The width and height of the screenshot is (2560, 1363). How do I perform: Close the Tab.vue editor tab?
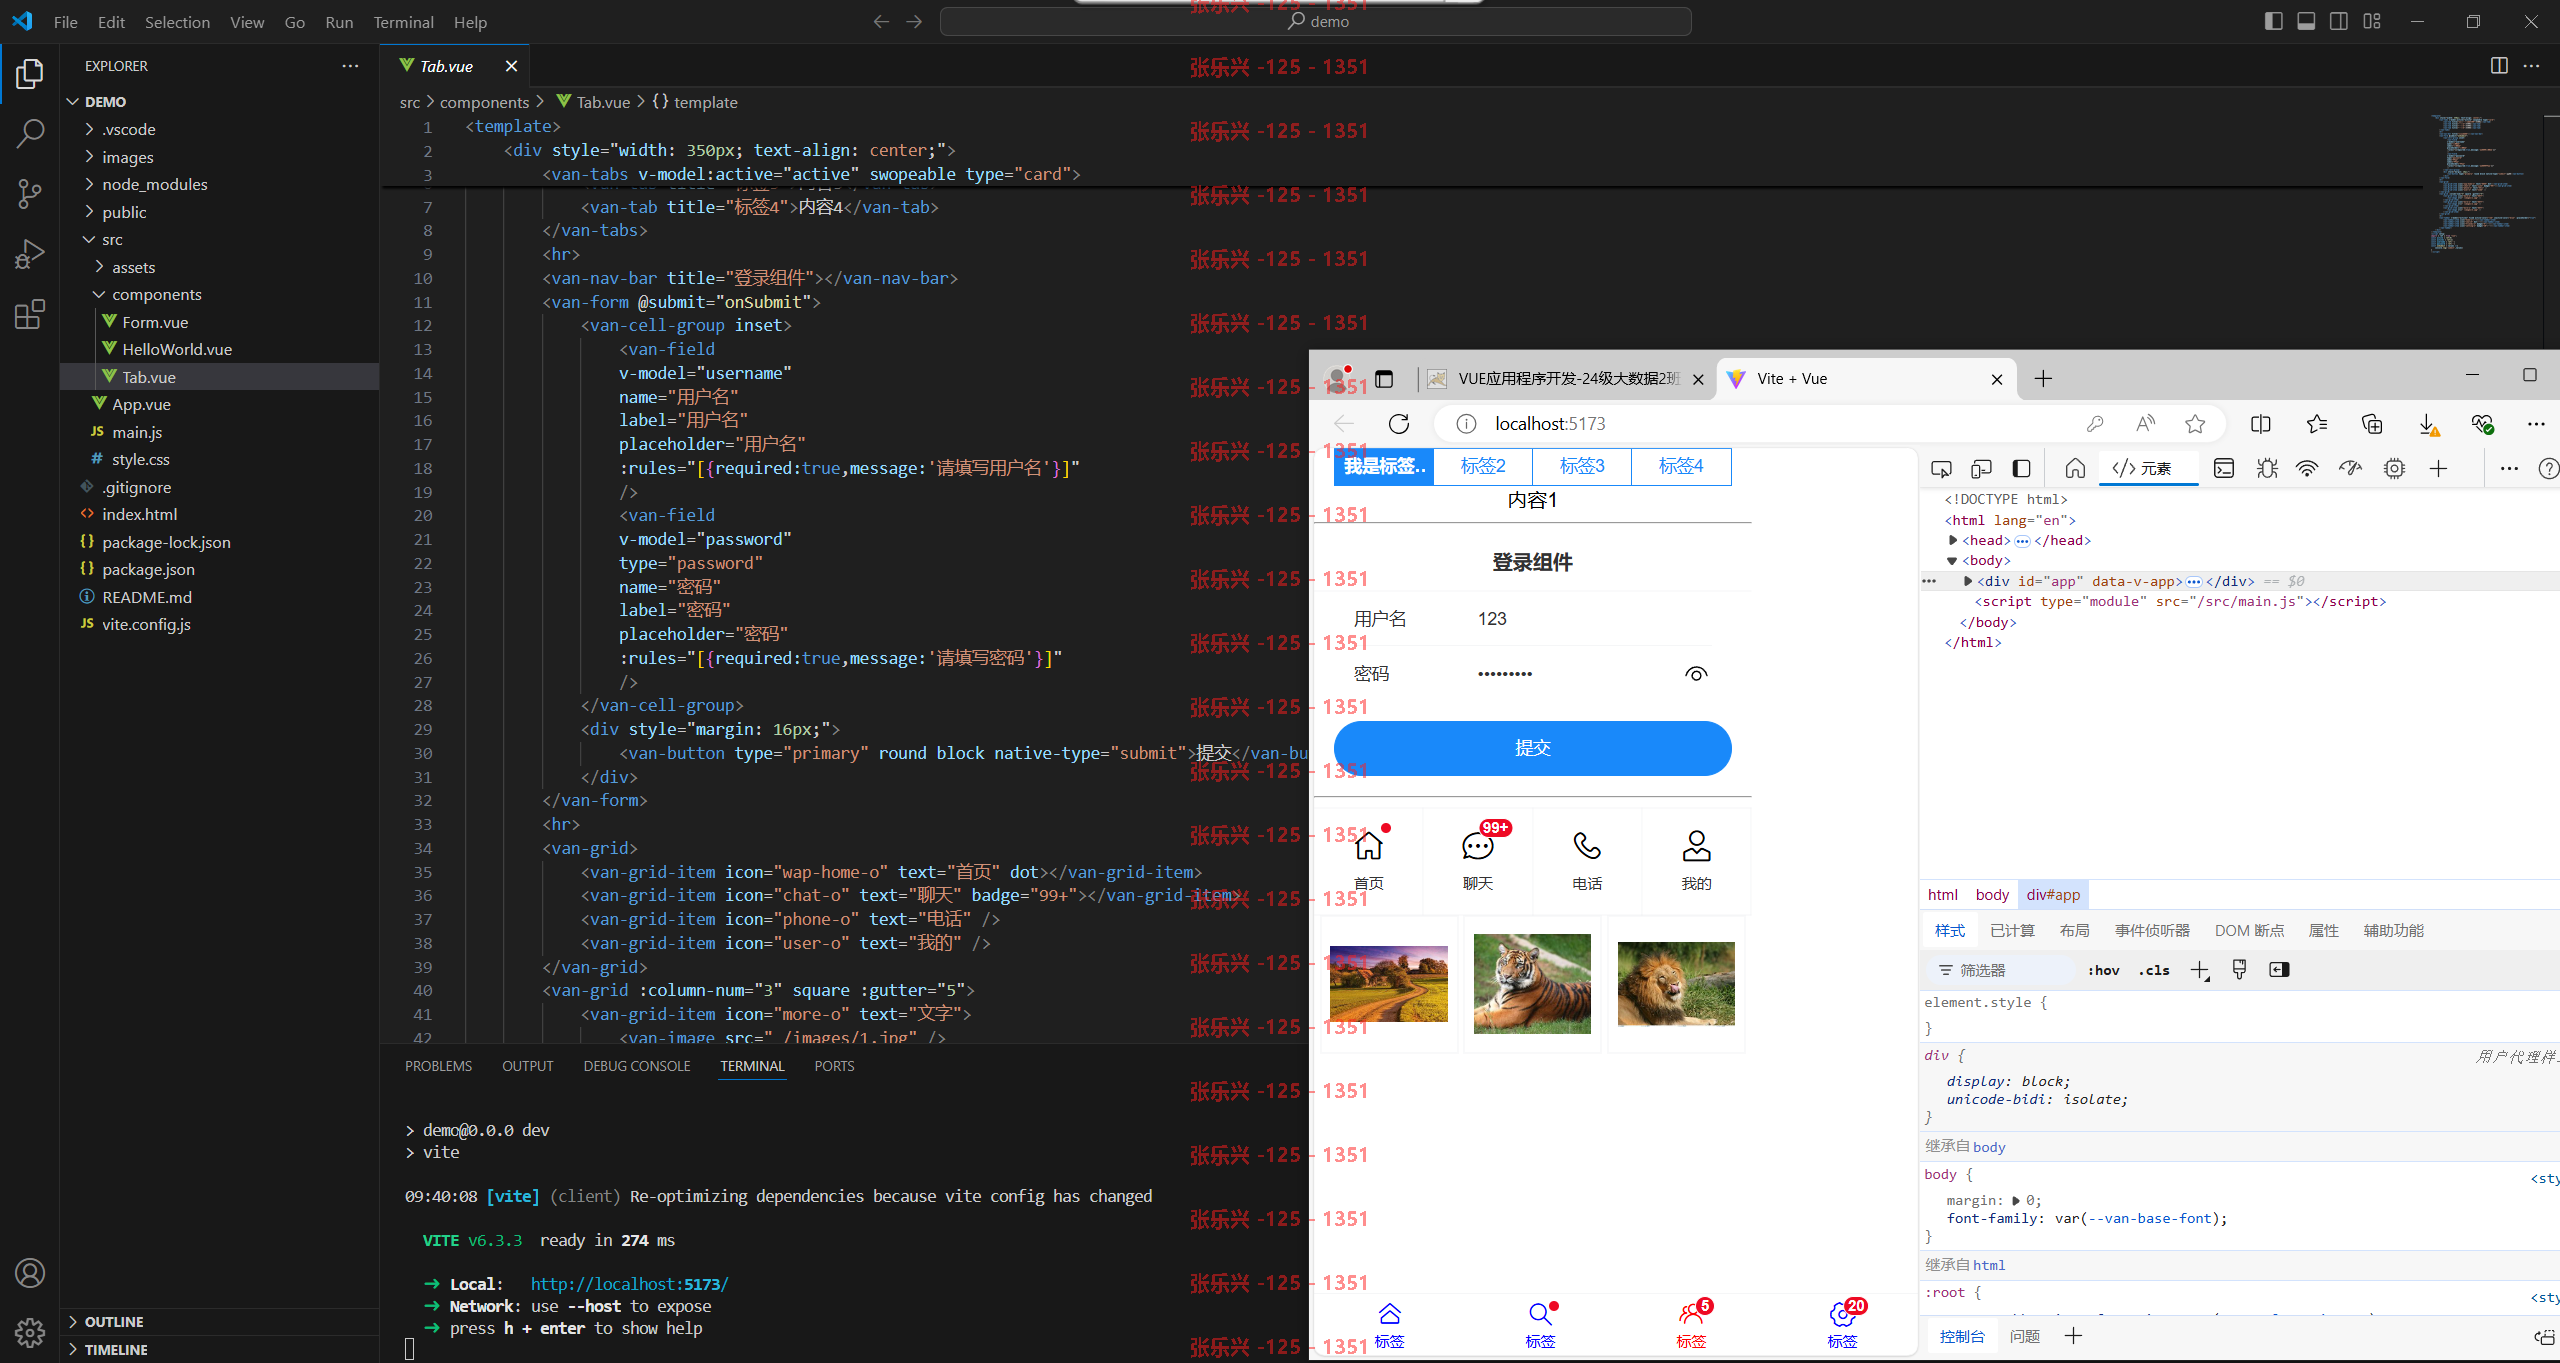coord(511,66)
